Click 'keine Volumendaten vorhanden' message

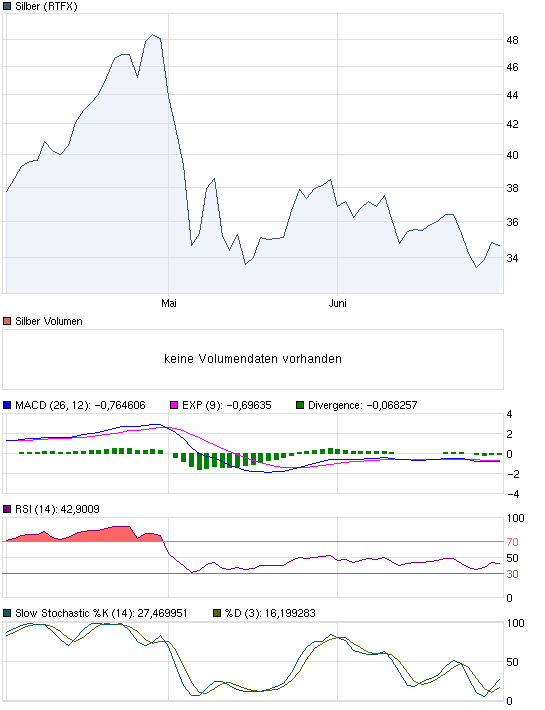click(x=253, y=359)
